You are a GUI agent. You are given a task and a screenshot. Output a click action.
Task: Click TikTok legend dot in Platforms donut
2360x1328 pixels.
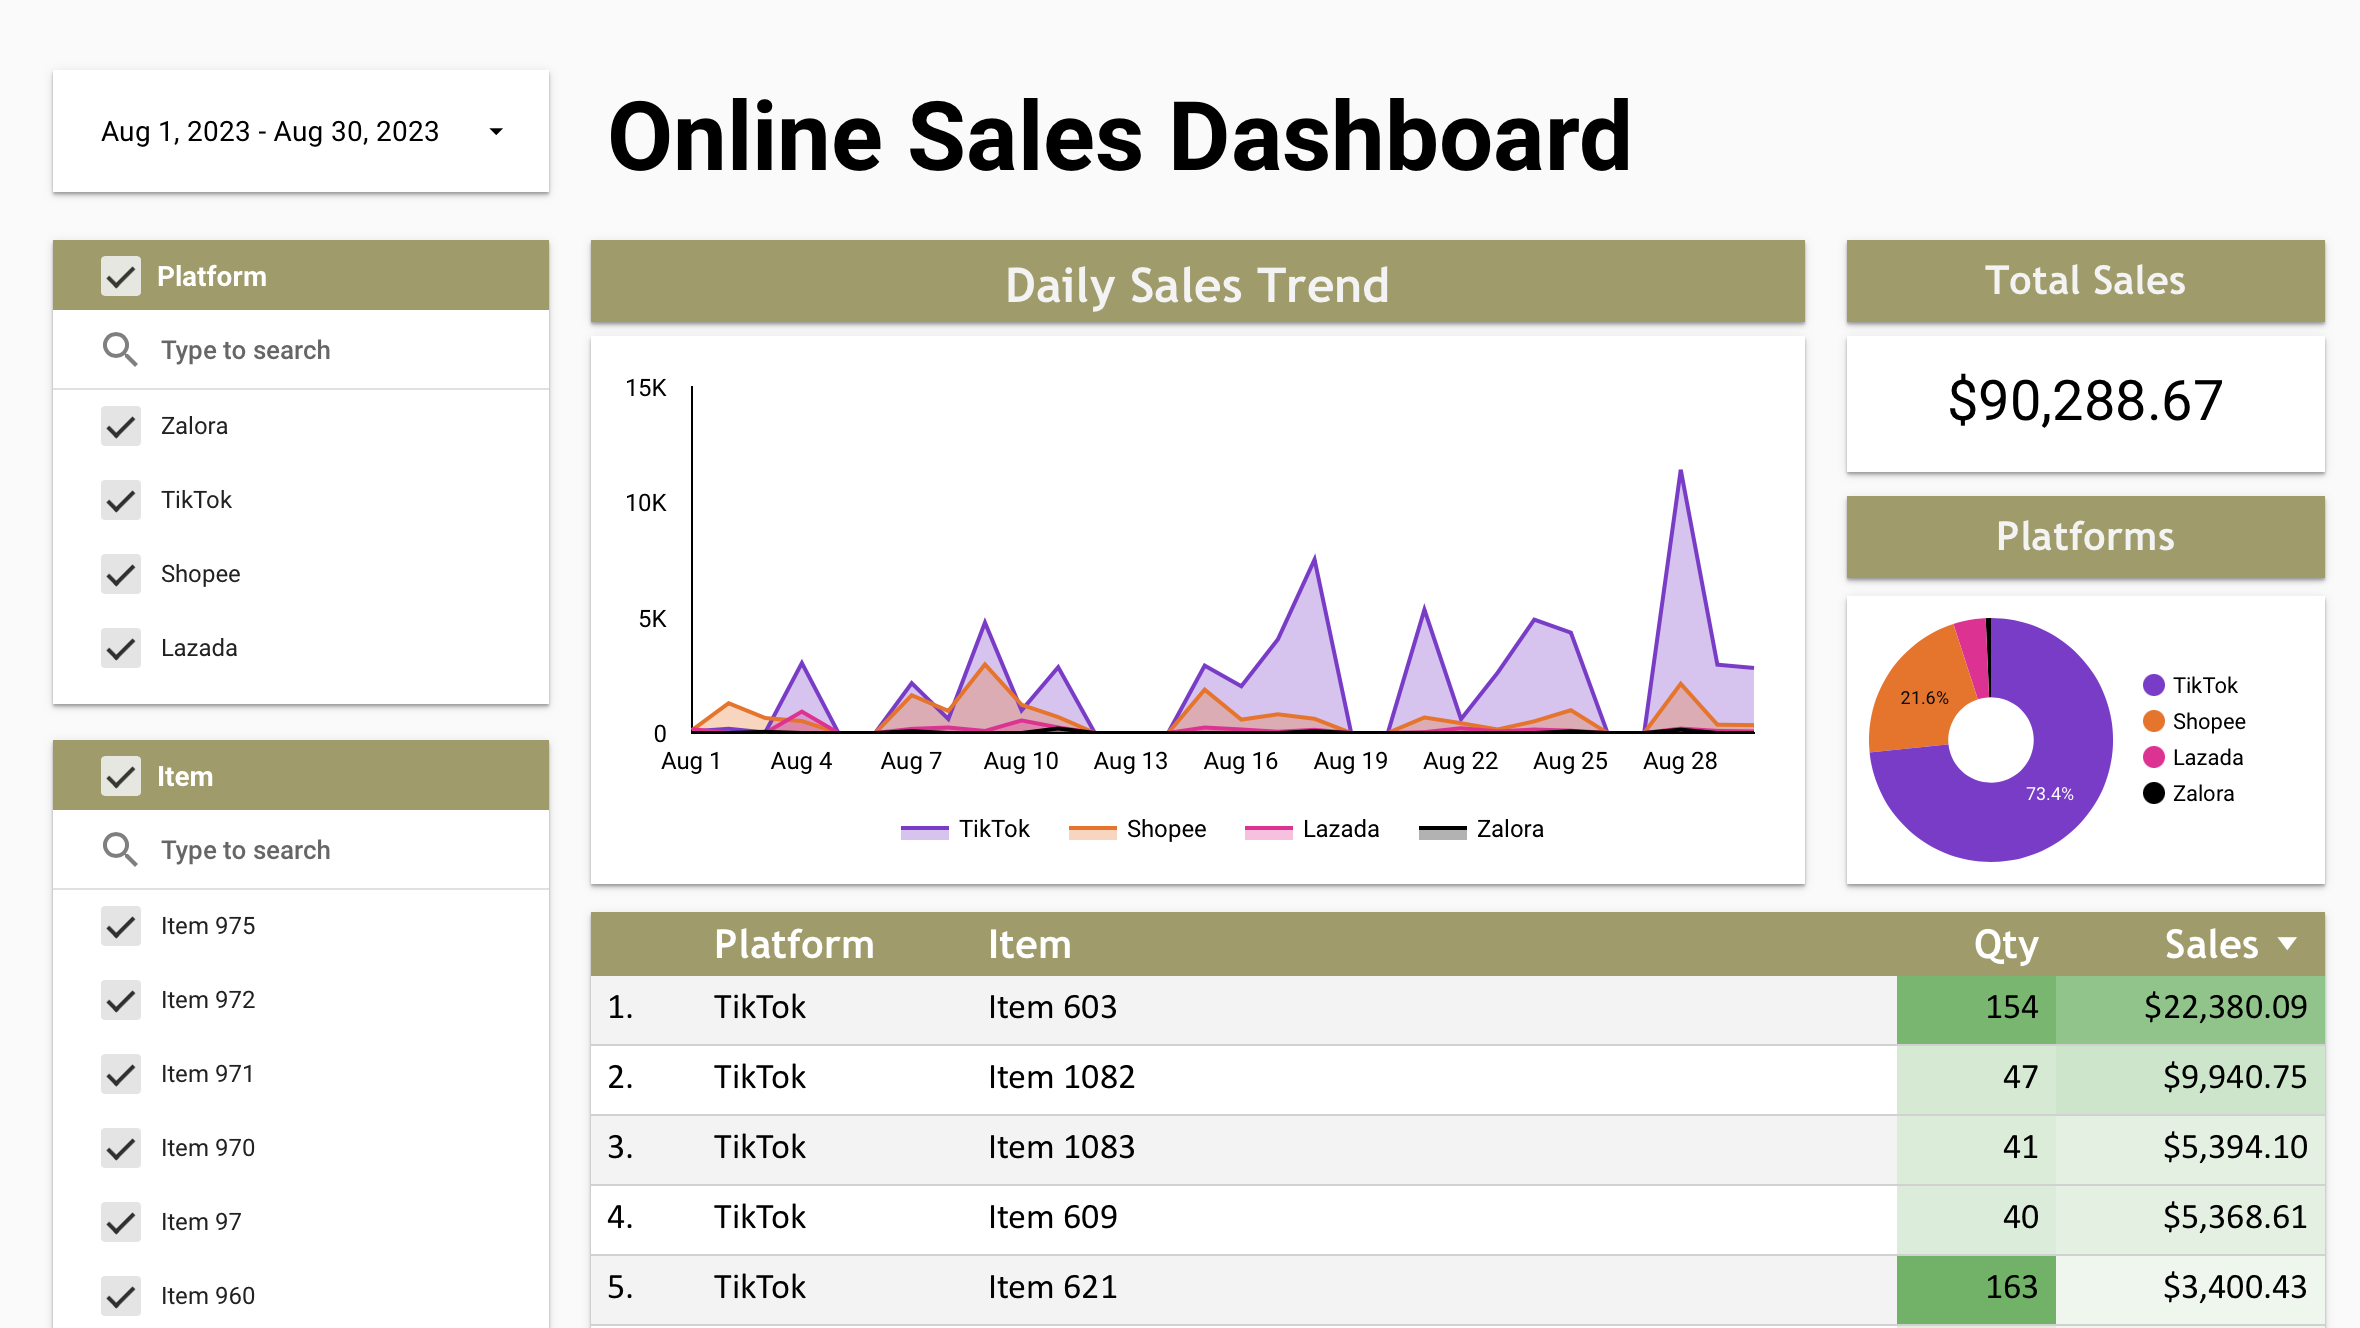coord(2153,685)
